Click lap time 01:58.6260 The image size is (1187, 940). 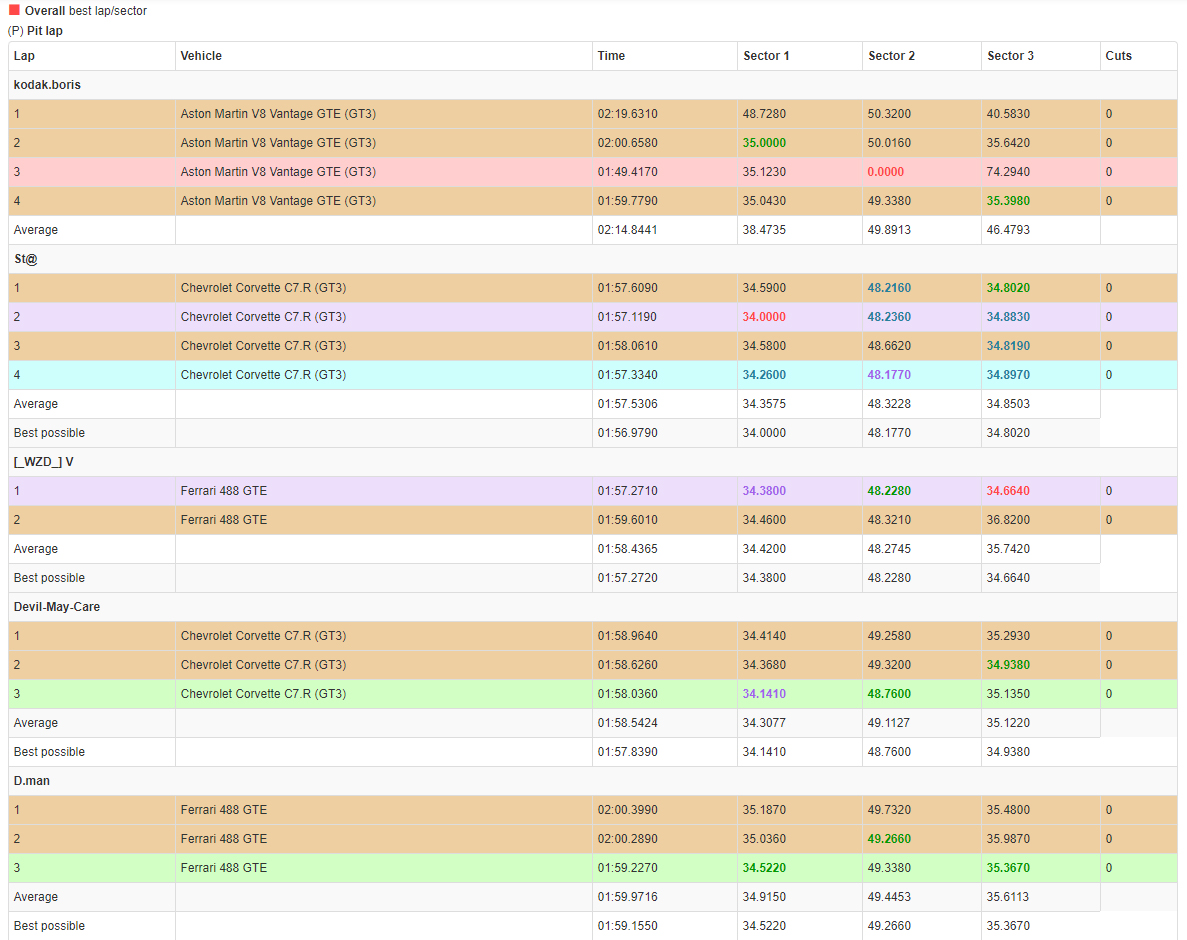tap(628, 665)
